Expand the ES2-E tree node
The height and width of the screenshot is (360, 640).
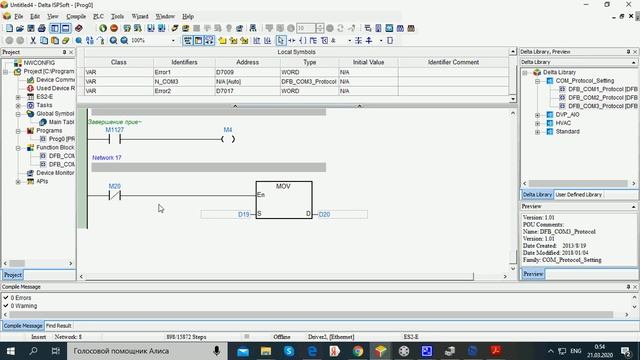click(18, 97)
